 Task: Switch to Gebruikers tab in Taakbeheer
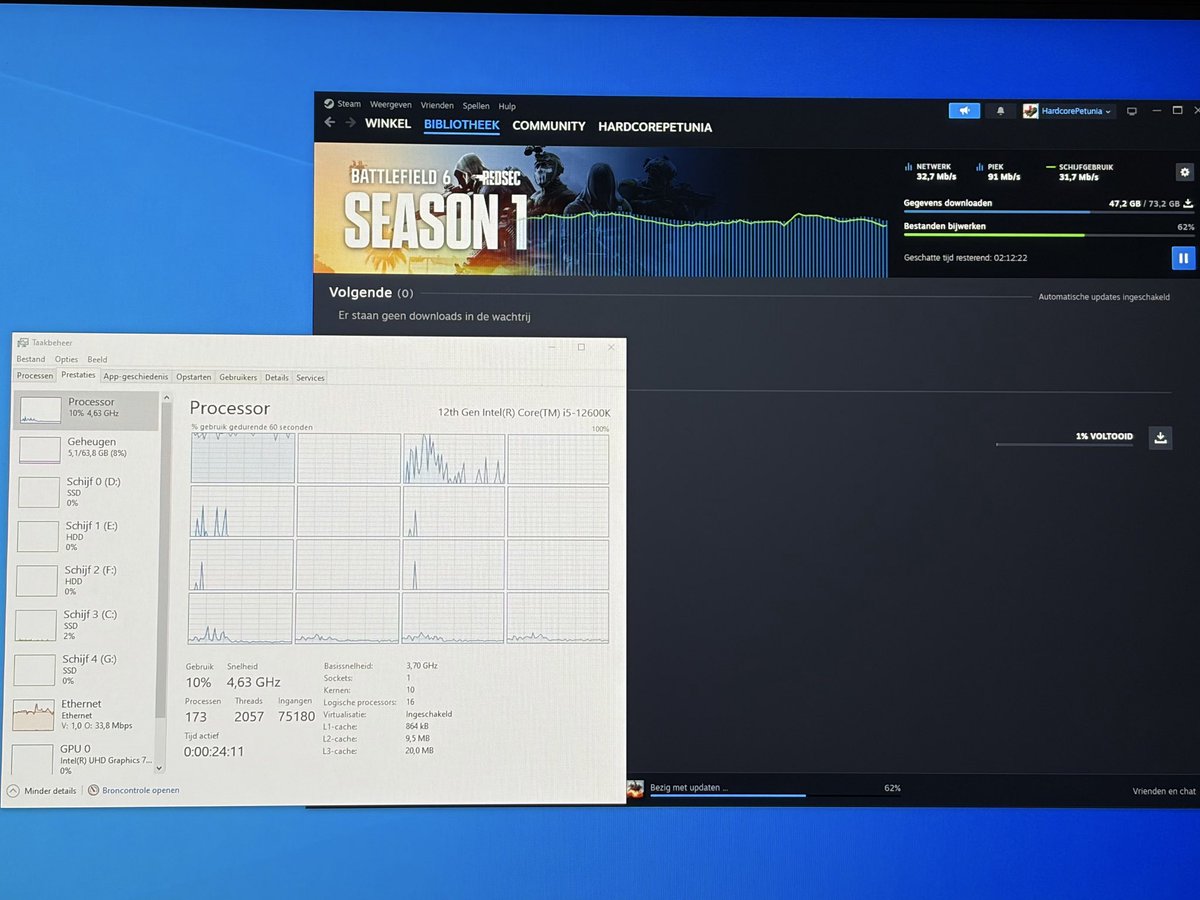click(x=238, y=377)
